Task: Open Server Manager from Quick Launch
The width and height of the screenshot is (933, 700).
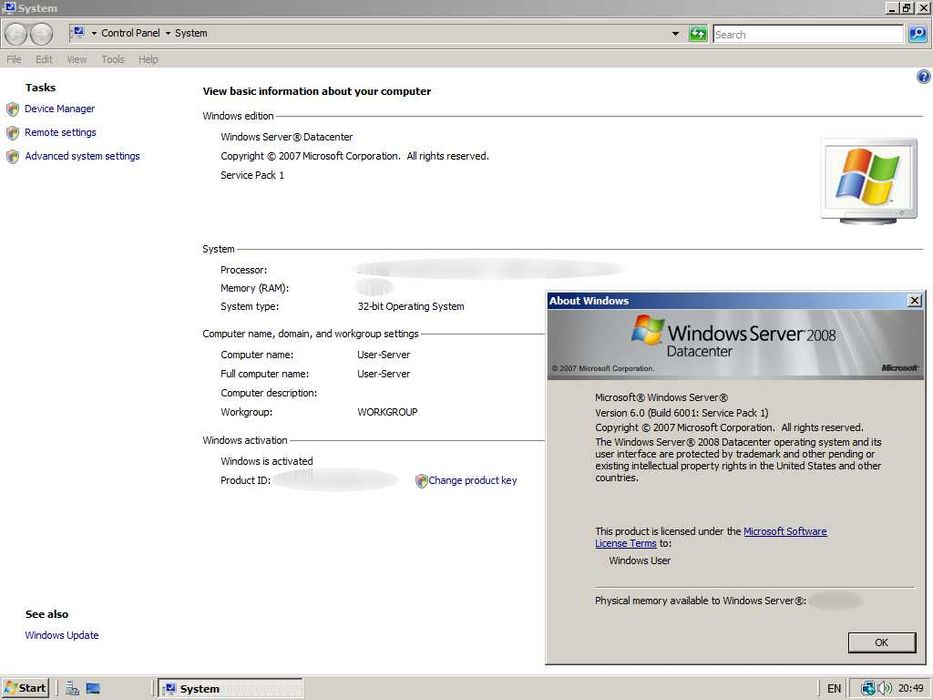Action: 72,689
